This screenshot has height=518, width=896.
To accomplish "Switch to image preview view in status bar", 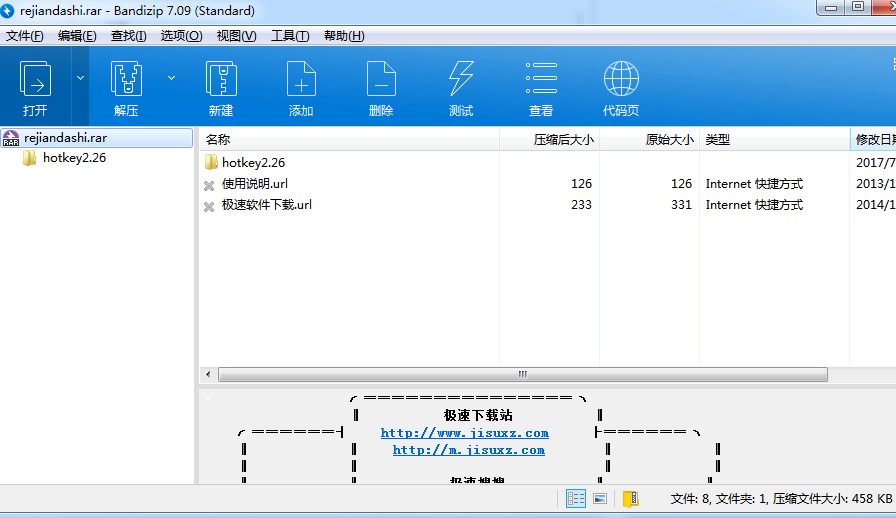I will [x=600, y=499].
